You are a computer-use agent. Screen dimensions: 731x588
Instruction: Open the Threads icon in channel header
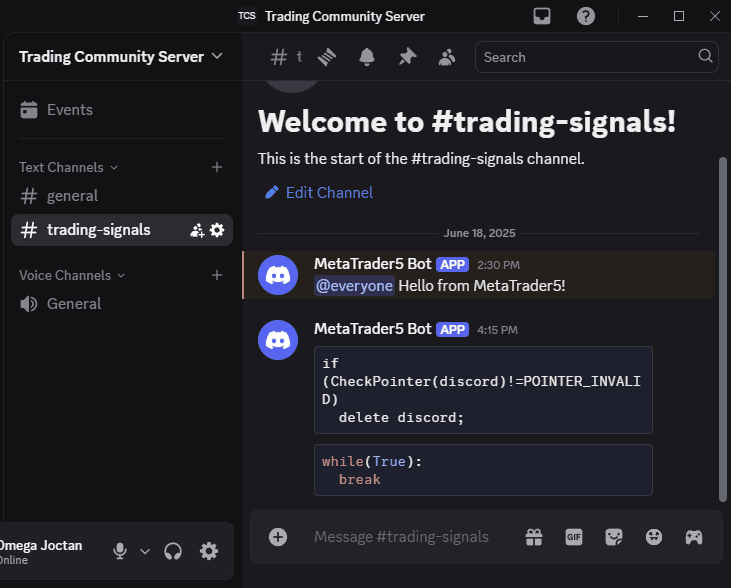327,57
